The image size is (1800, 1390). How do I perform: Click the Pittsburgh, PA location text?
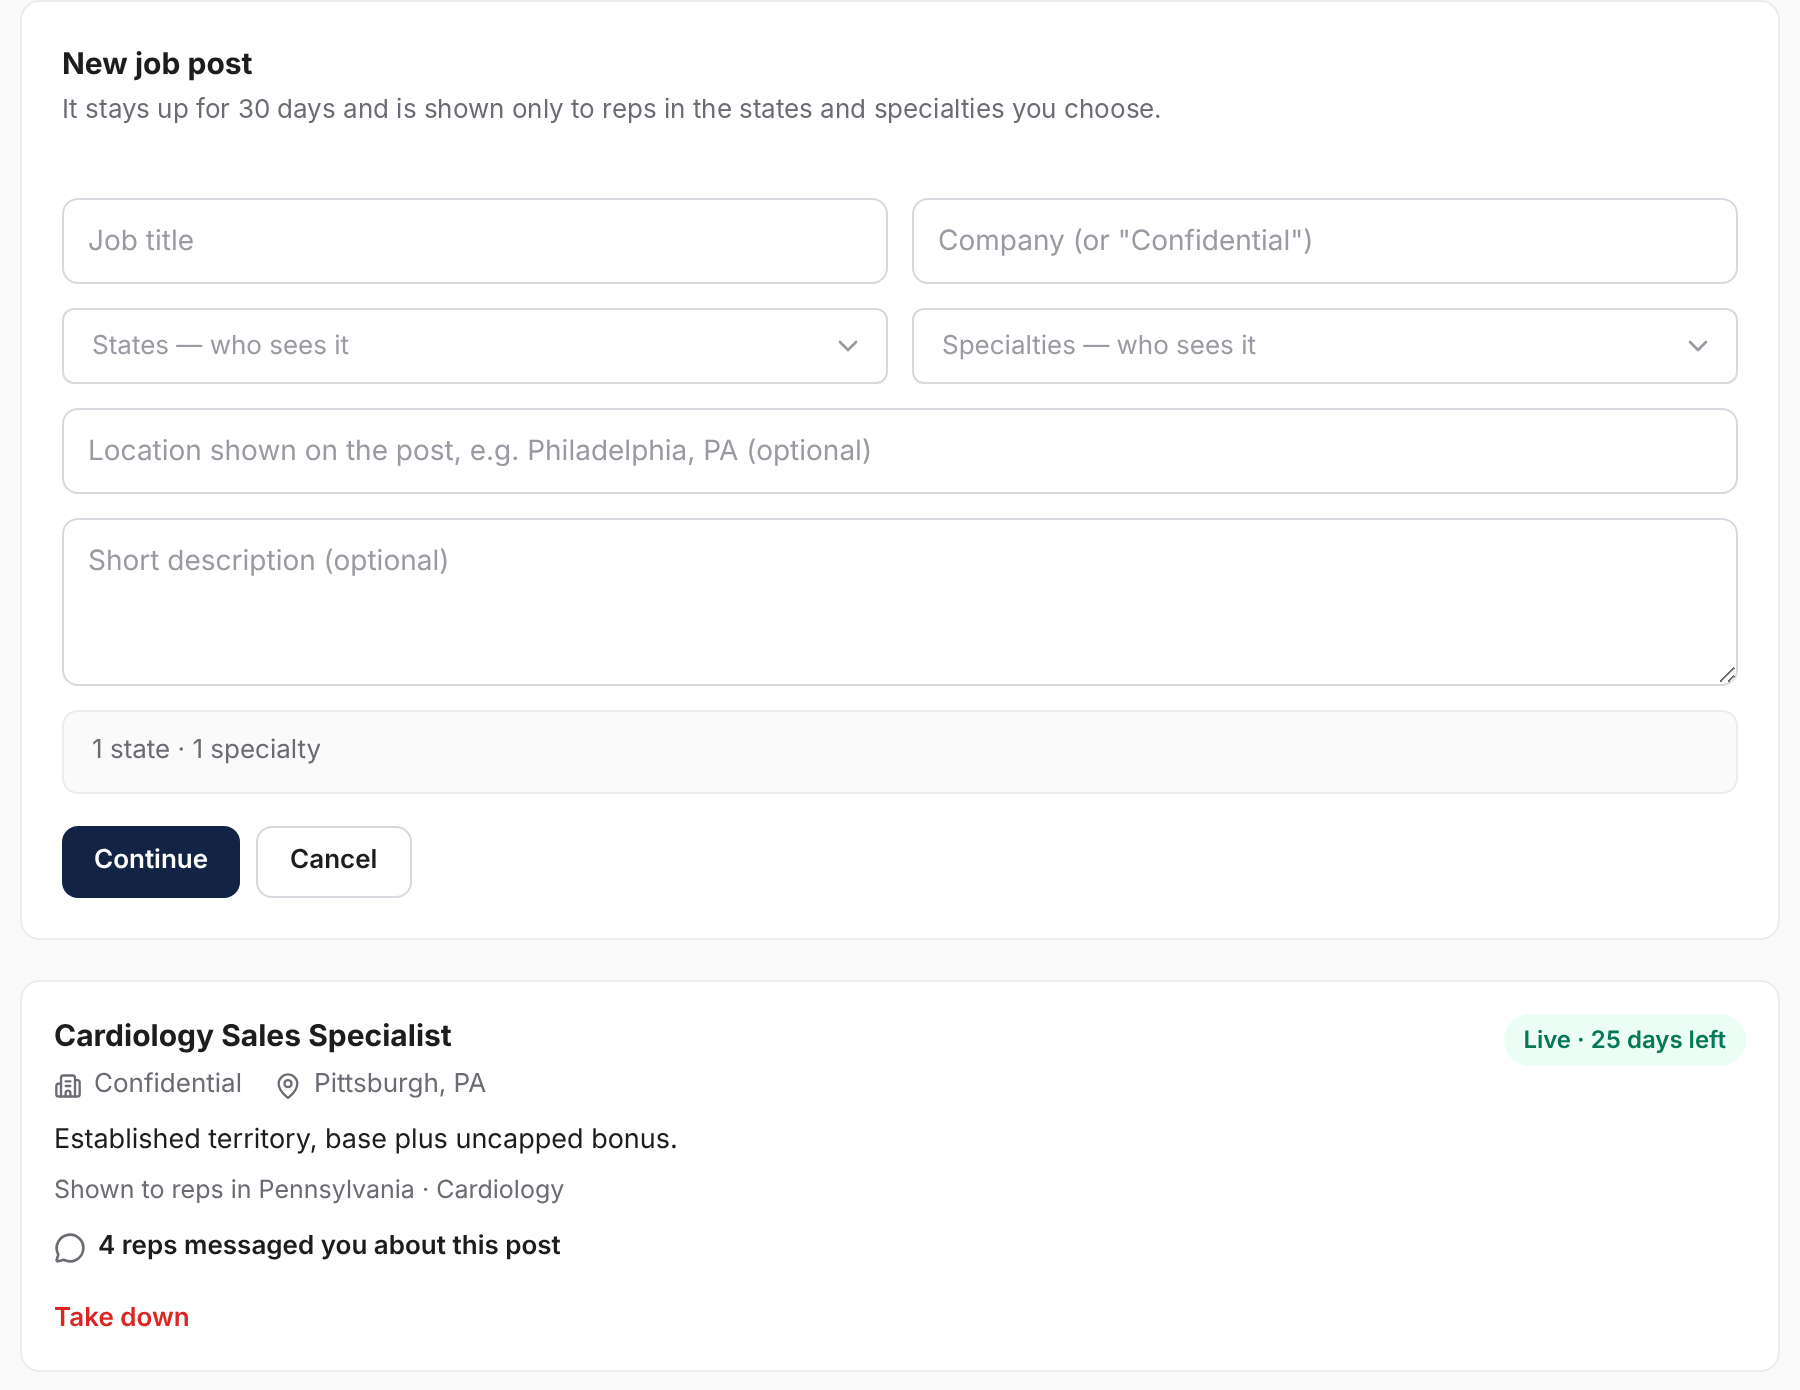pos(400,1084)
